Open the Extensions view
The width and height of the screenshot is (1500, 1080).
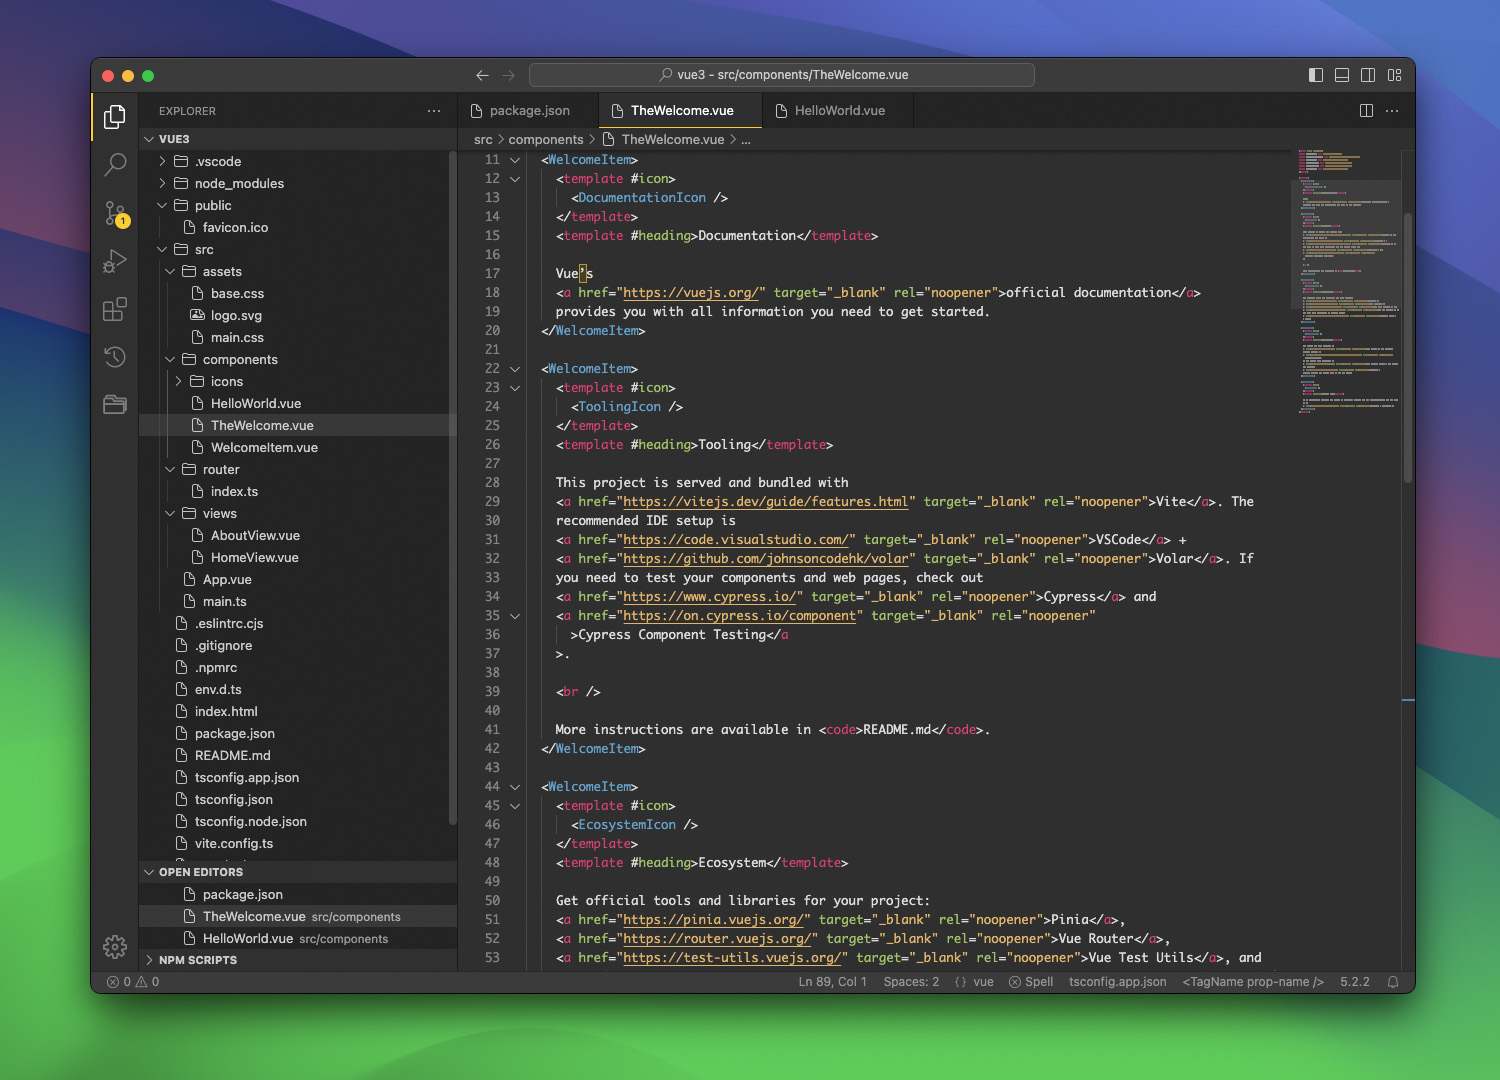(x=114, y=309)
